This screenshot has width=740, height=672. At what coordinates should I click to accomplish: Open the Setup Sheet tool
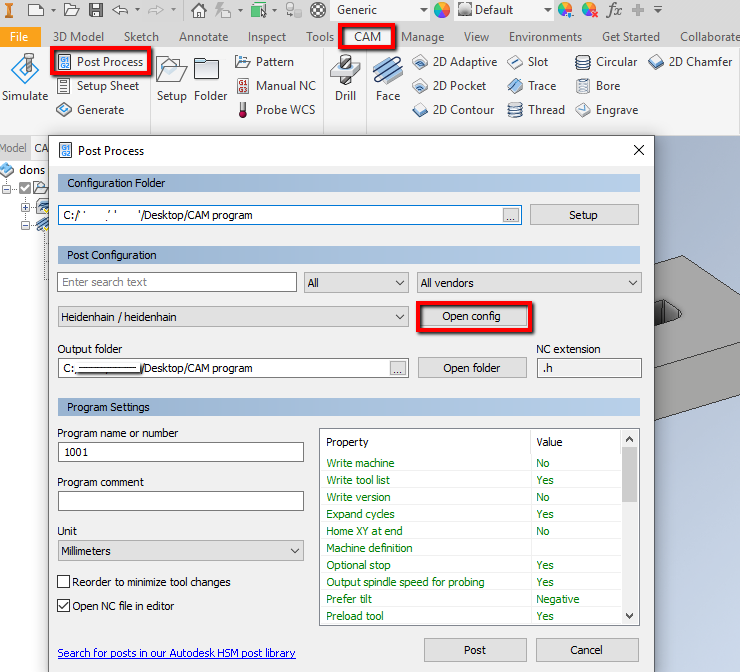(x=98, y=86)
